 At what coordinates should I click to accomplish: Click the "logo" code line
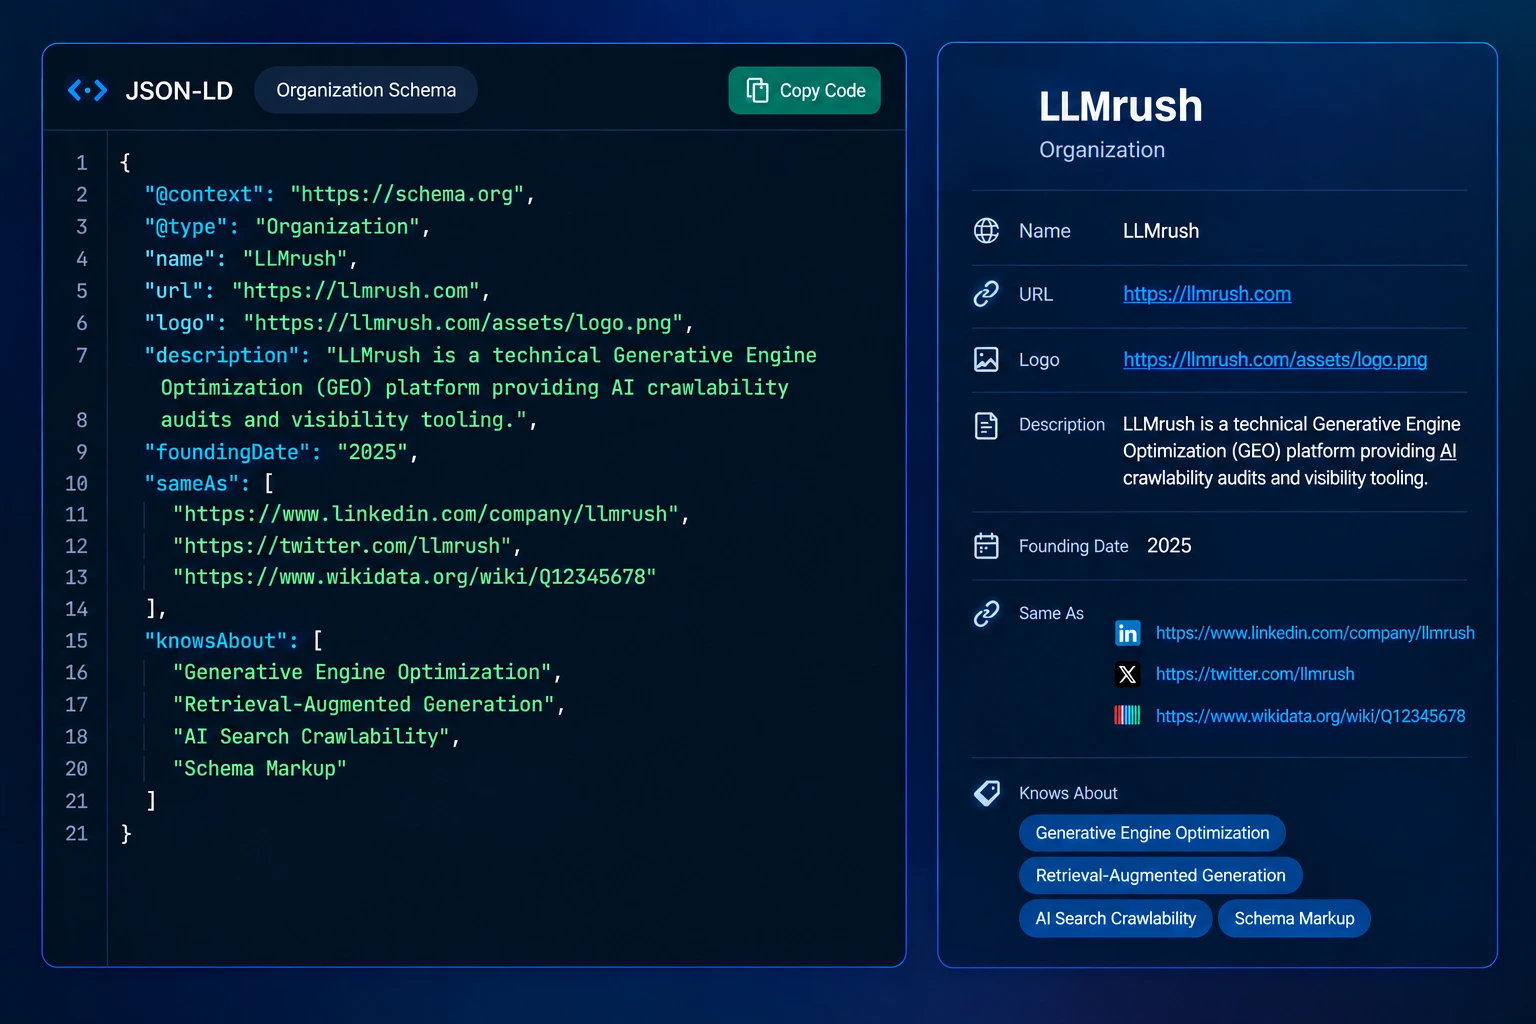pos(419,323)
